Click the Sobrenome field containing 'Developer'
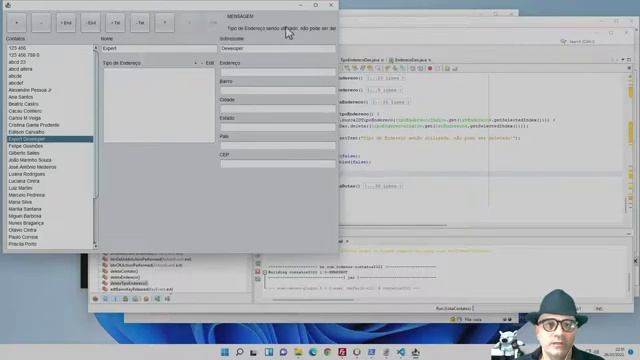 [x=278, y=49]
